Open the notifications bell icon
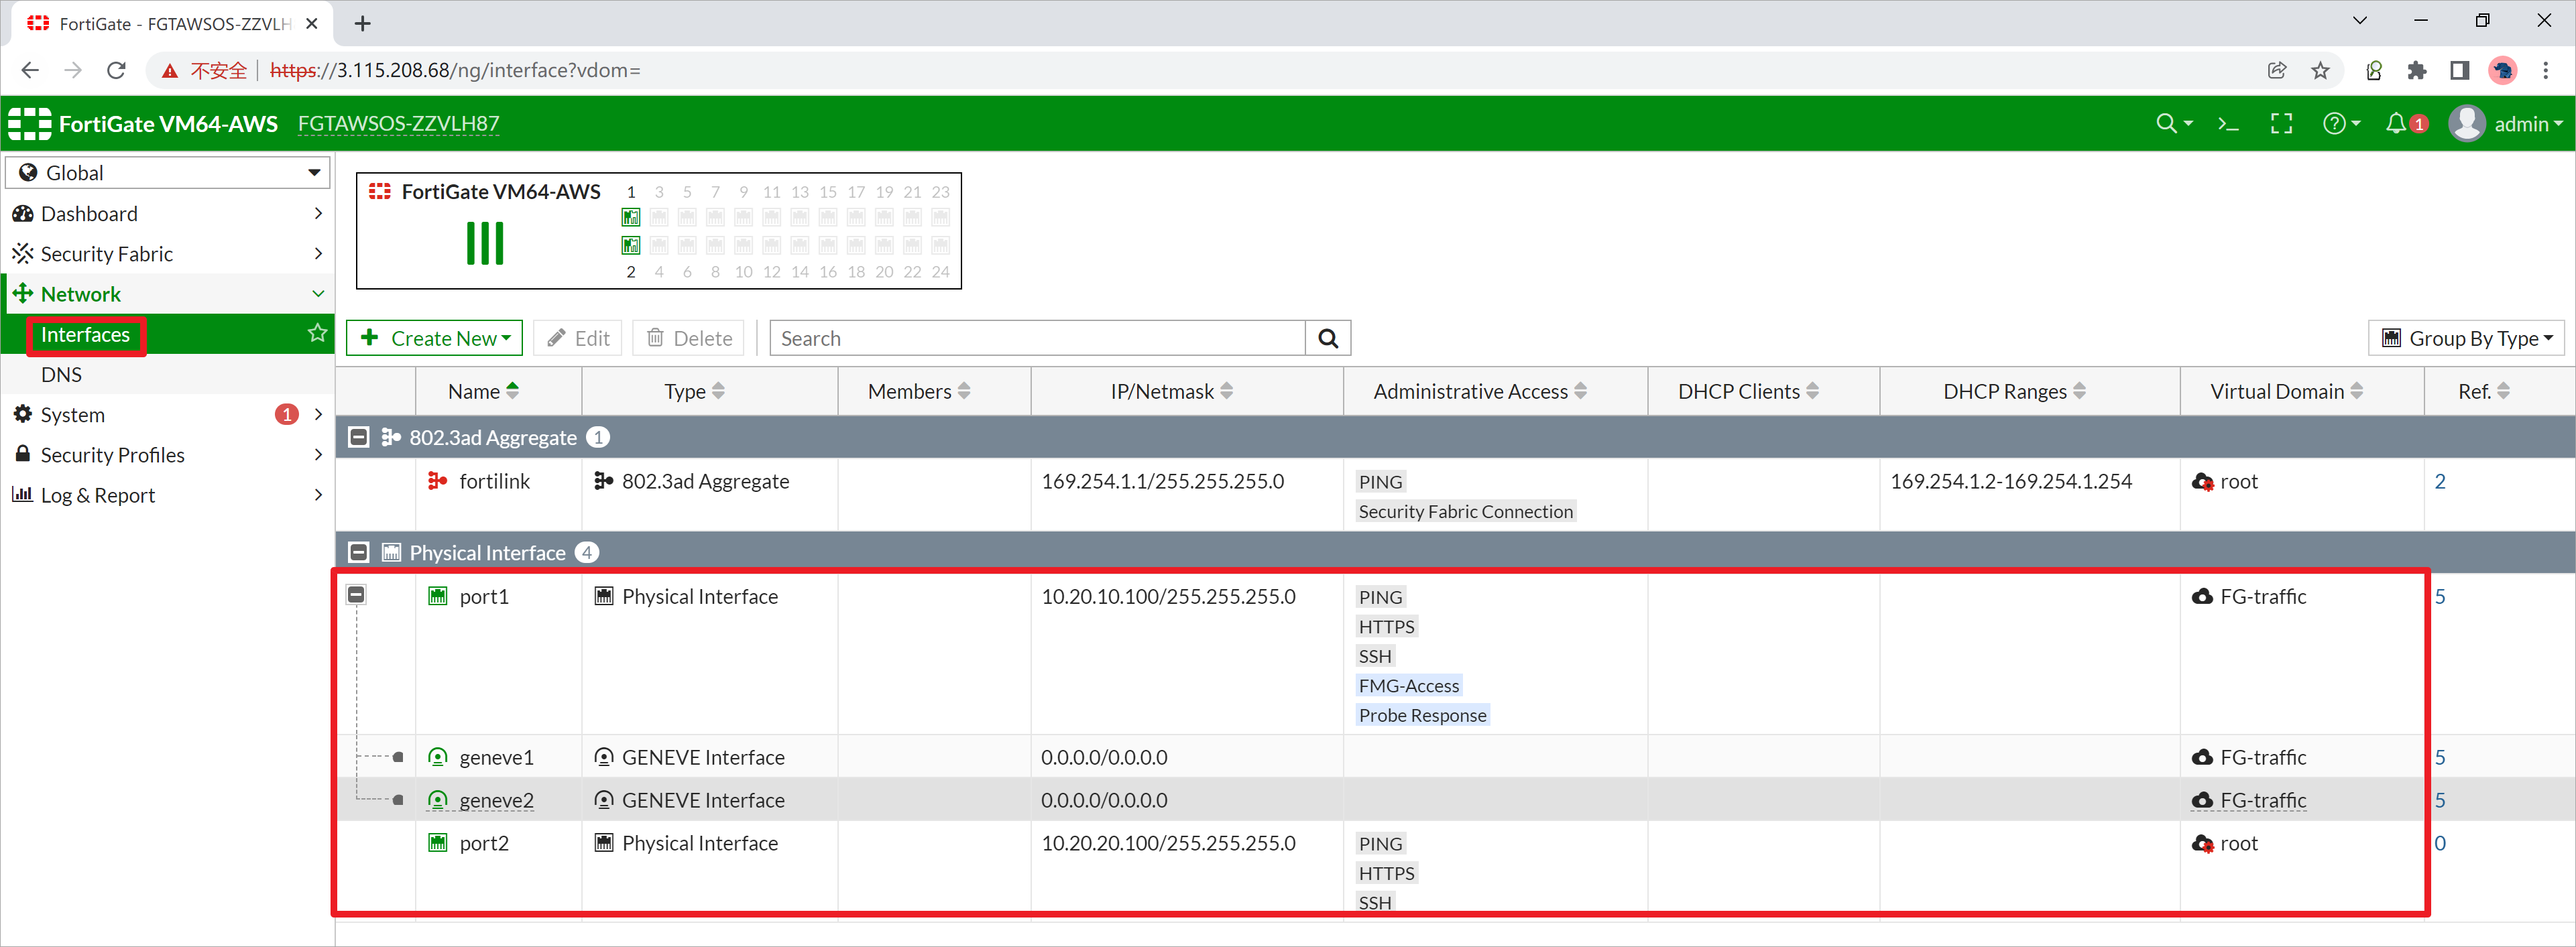Image resolution: width=2576 pixels, height=947 pixels. (2396, 124)
